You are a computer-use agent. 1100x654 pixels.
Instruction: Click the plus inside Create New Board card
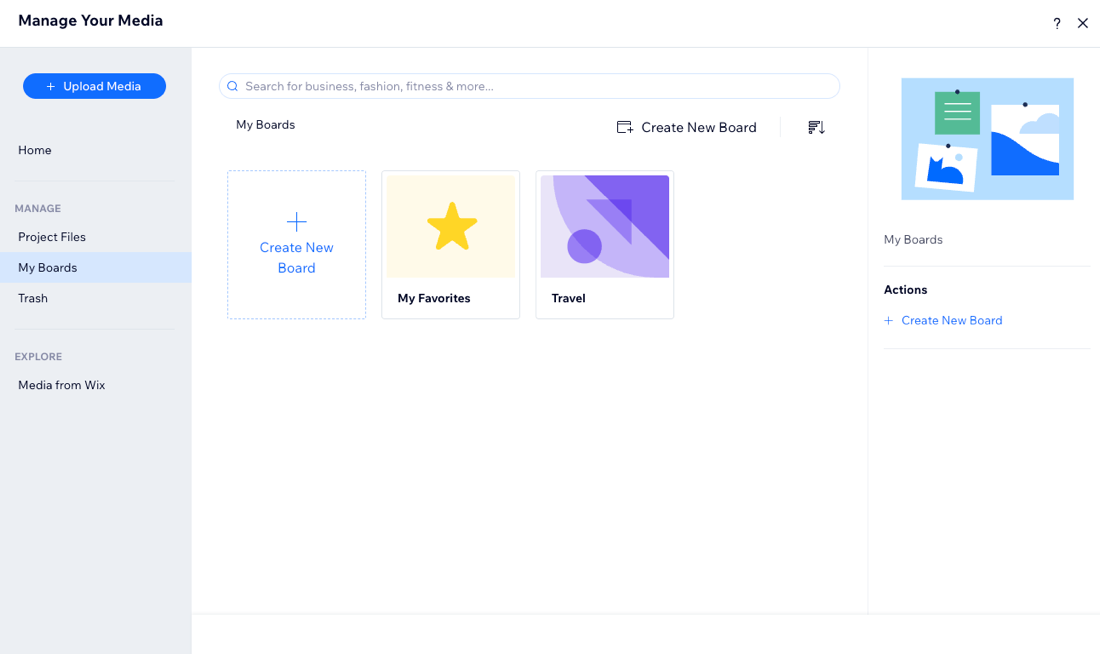click(x=296, y=221)
